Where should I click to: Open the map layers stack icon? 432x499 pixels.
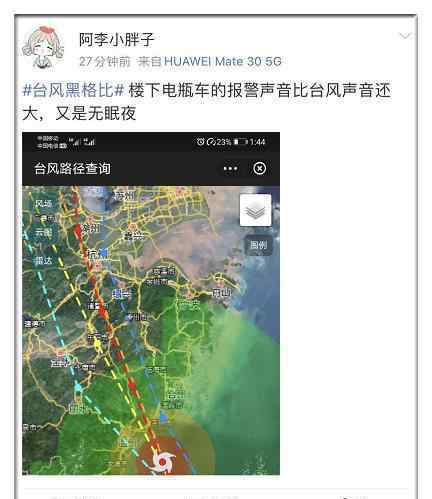point(255,210)
